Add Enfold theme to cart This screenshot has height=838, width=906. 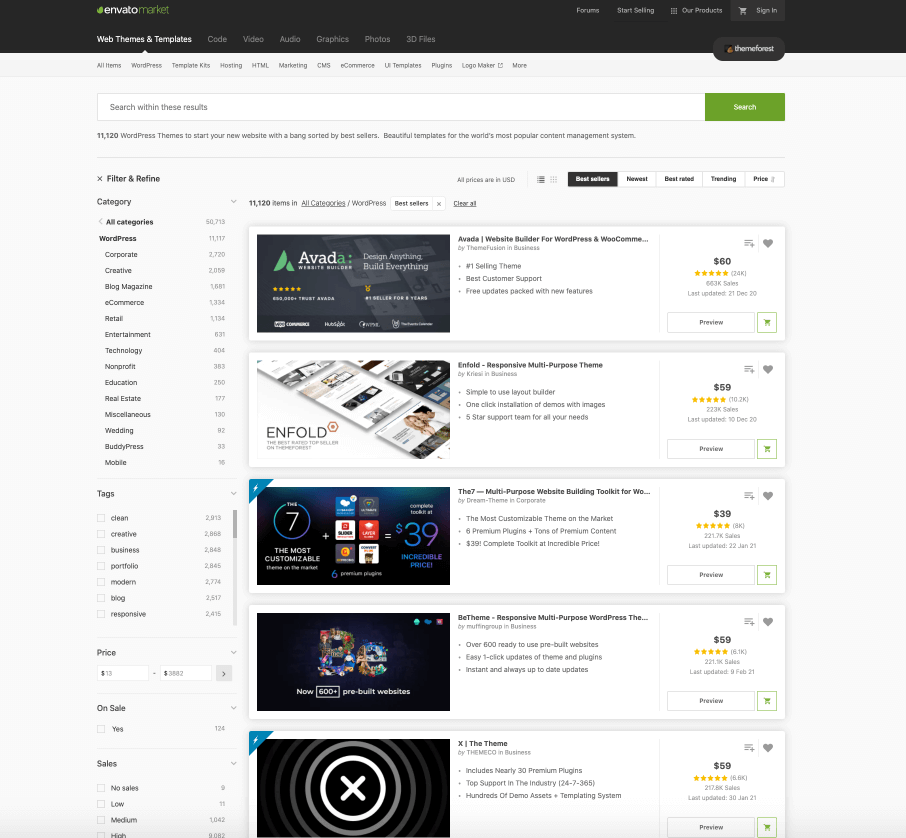tap(767, 448)
